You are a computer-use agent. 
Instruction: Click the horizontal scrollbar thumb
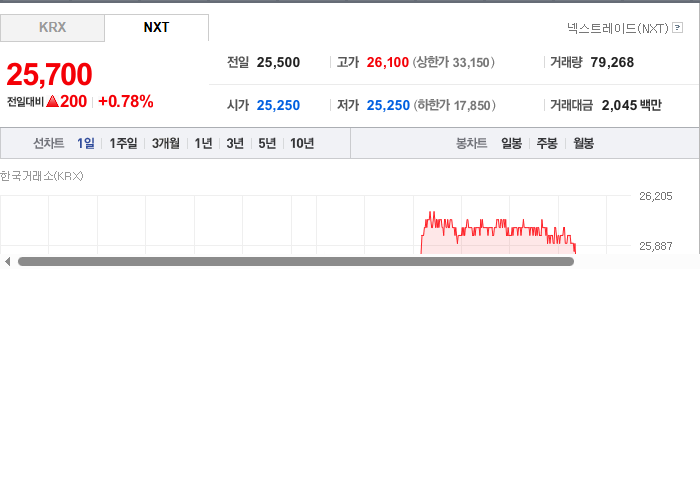296,262
